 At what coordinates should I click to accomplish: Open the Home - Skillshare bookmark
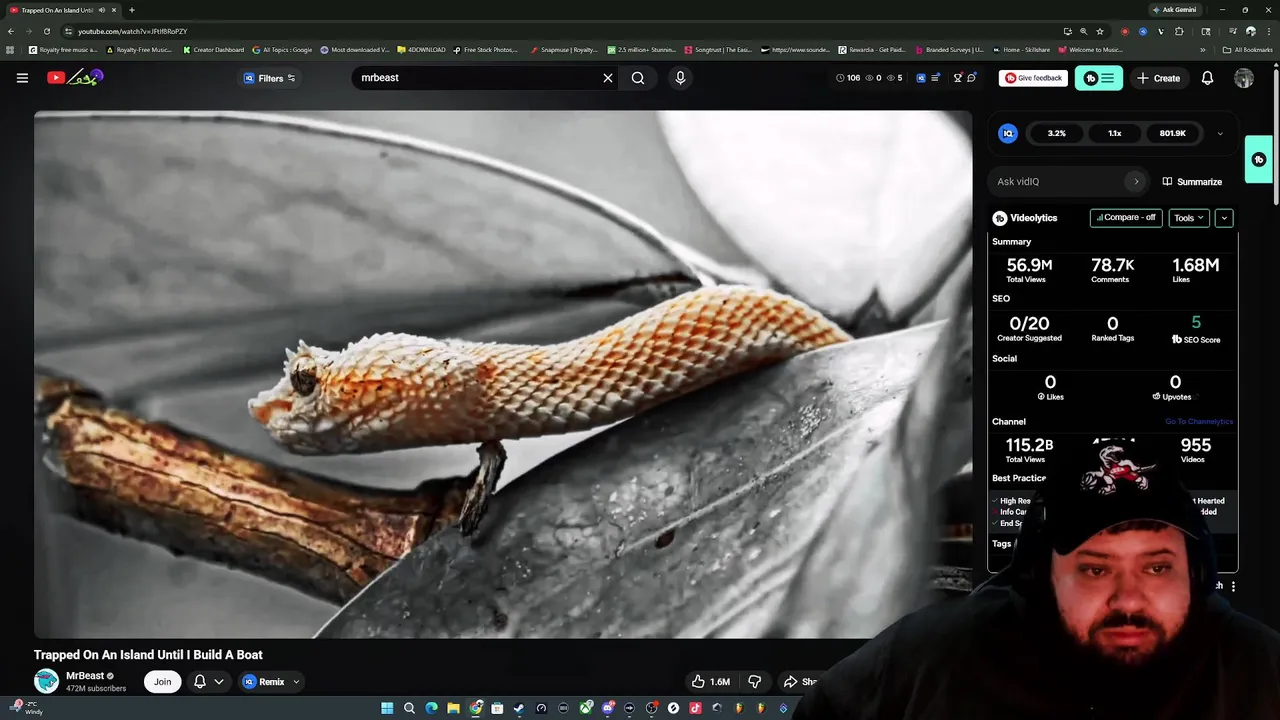click(x=1022, y=50)
